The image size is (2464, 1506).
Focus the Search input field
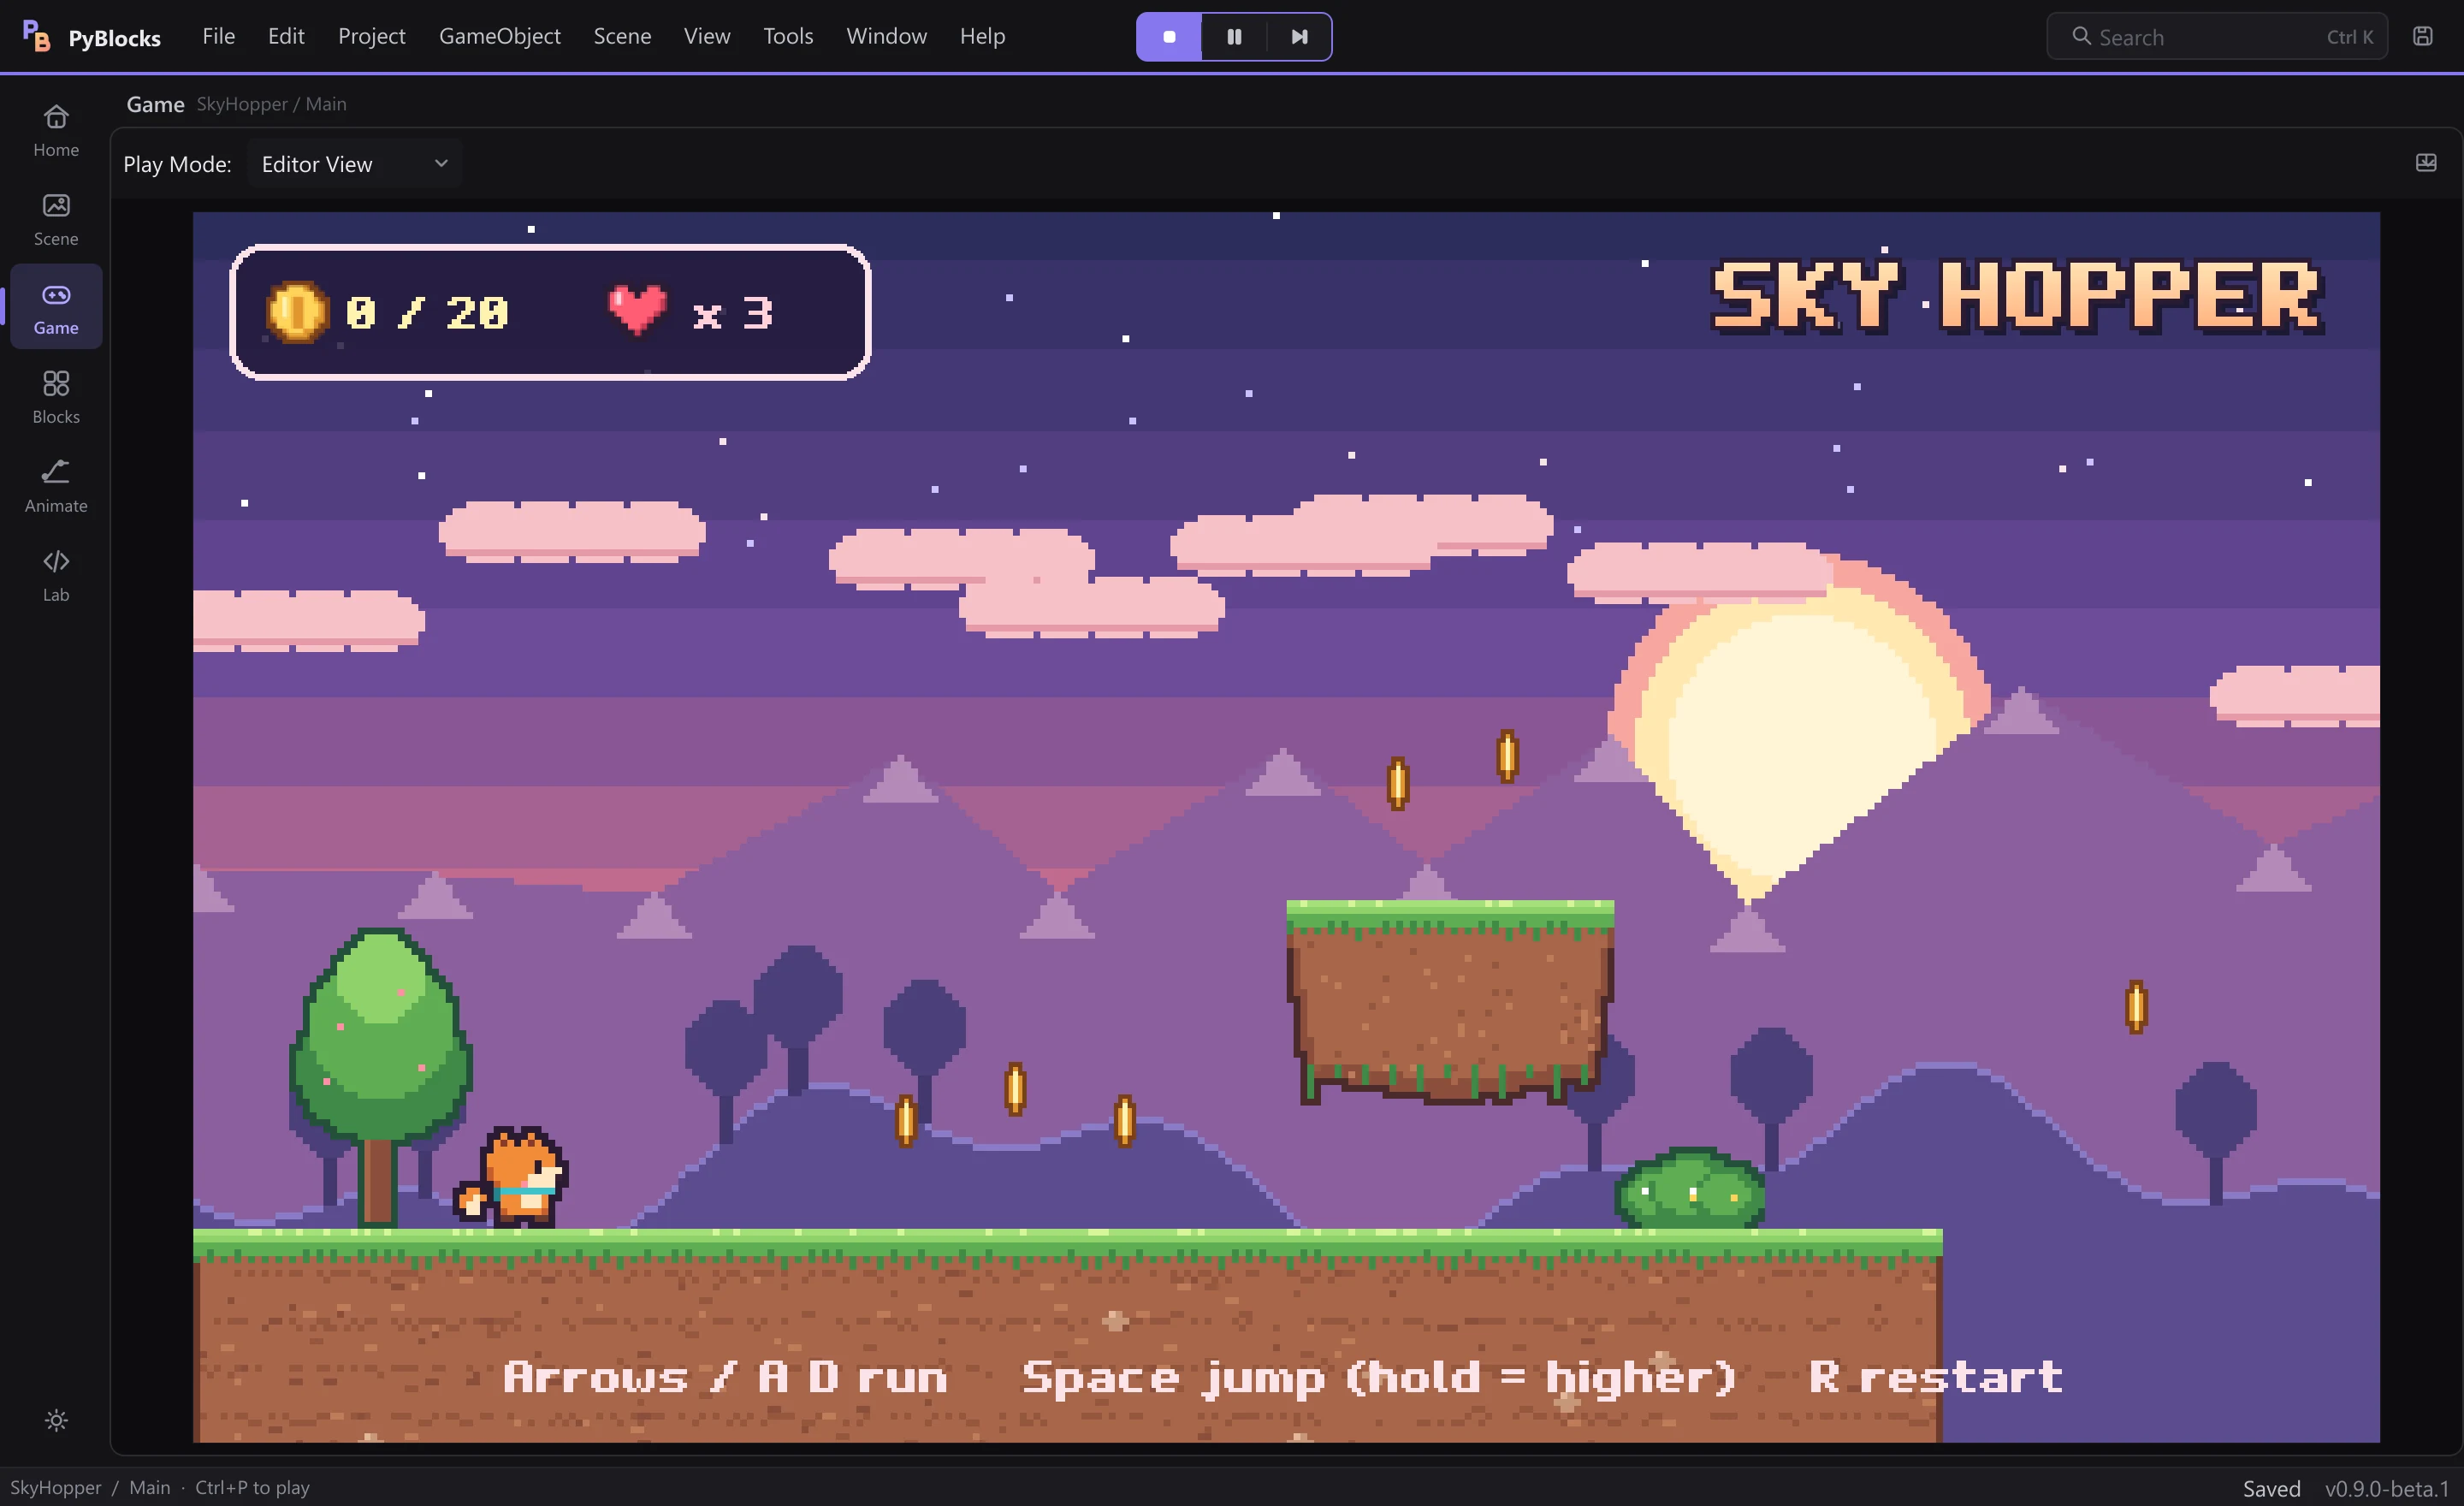(x=2217, y=37)
